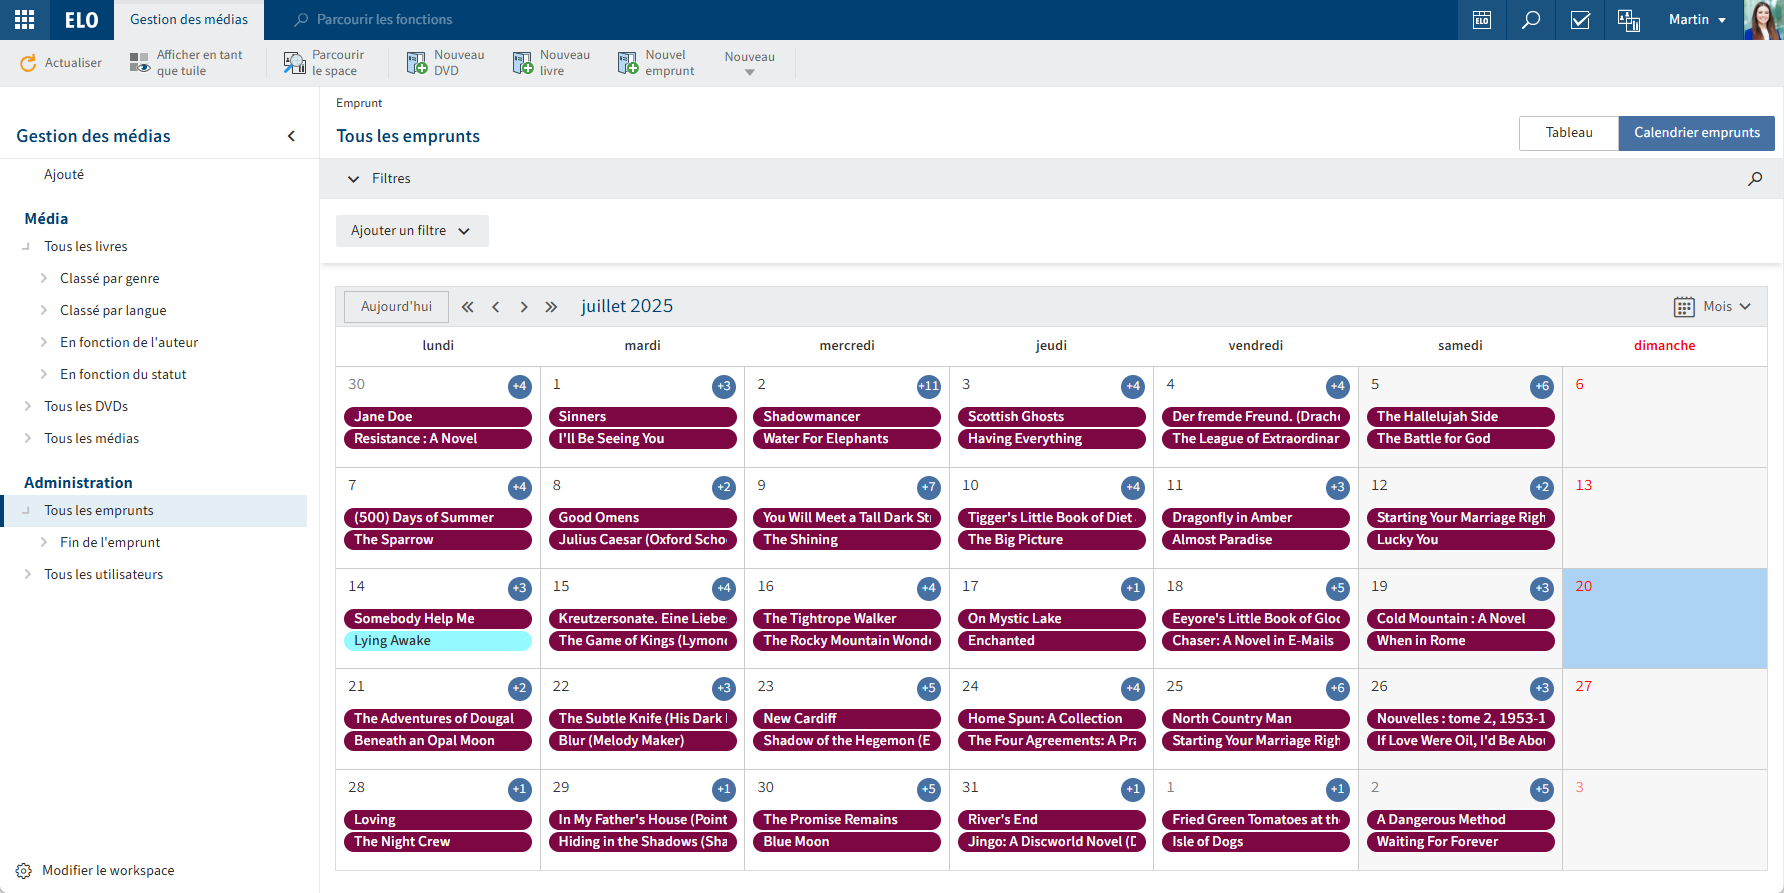Search within filters using the magnifier

(1755, 179)
